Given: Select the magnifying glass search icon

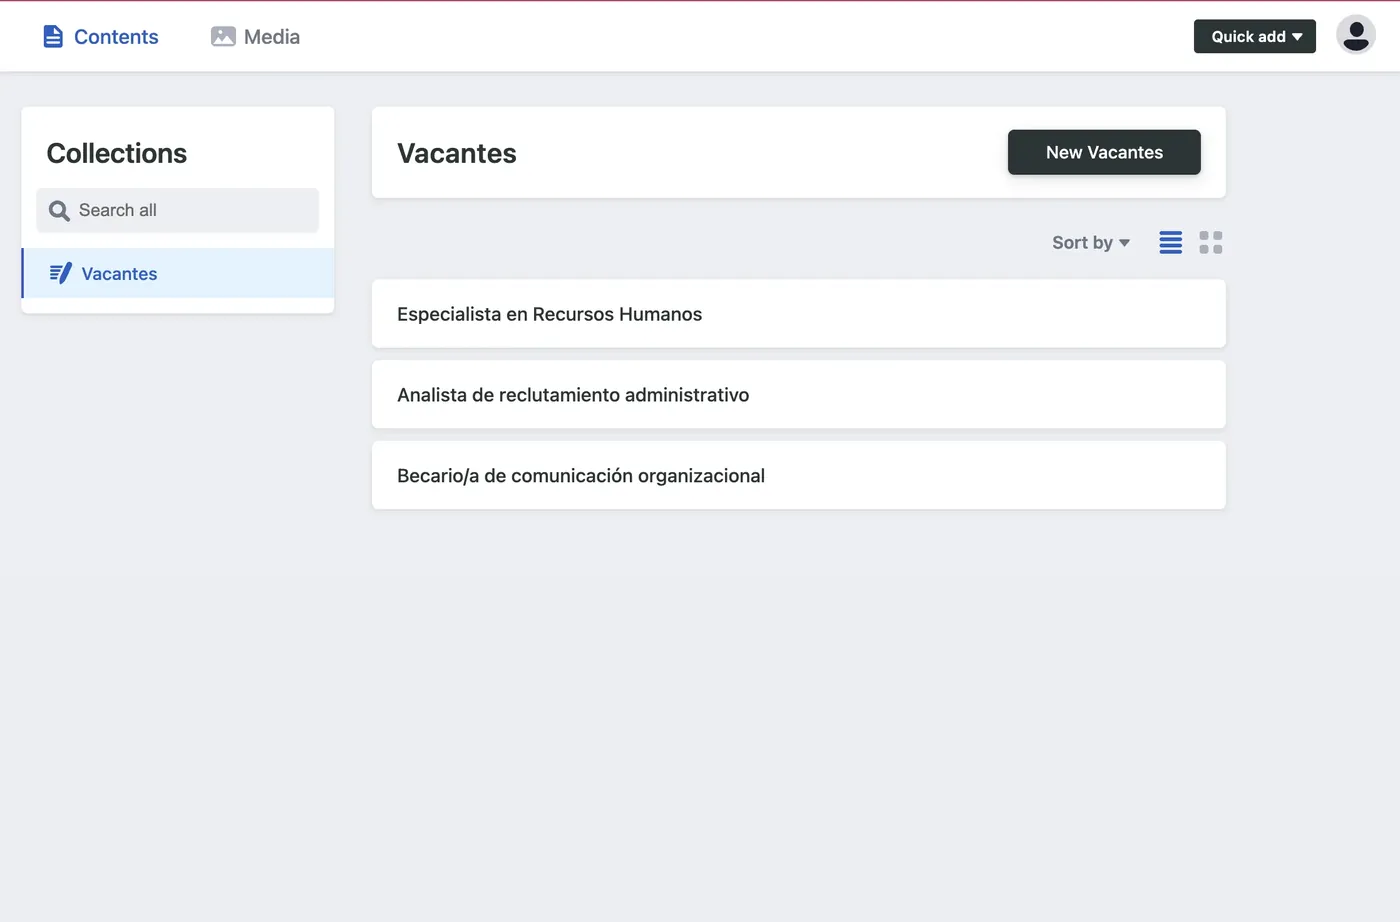Looking at the screenshot, I should click(x=58, y=210).
